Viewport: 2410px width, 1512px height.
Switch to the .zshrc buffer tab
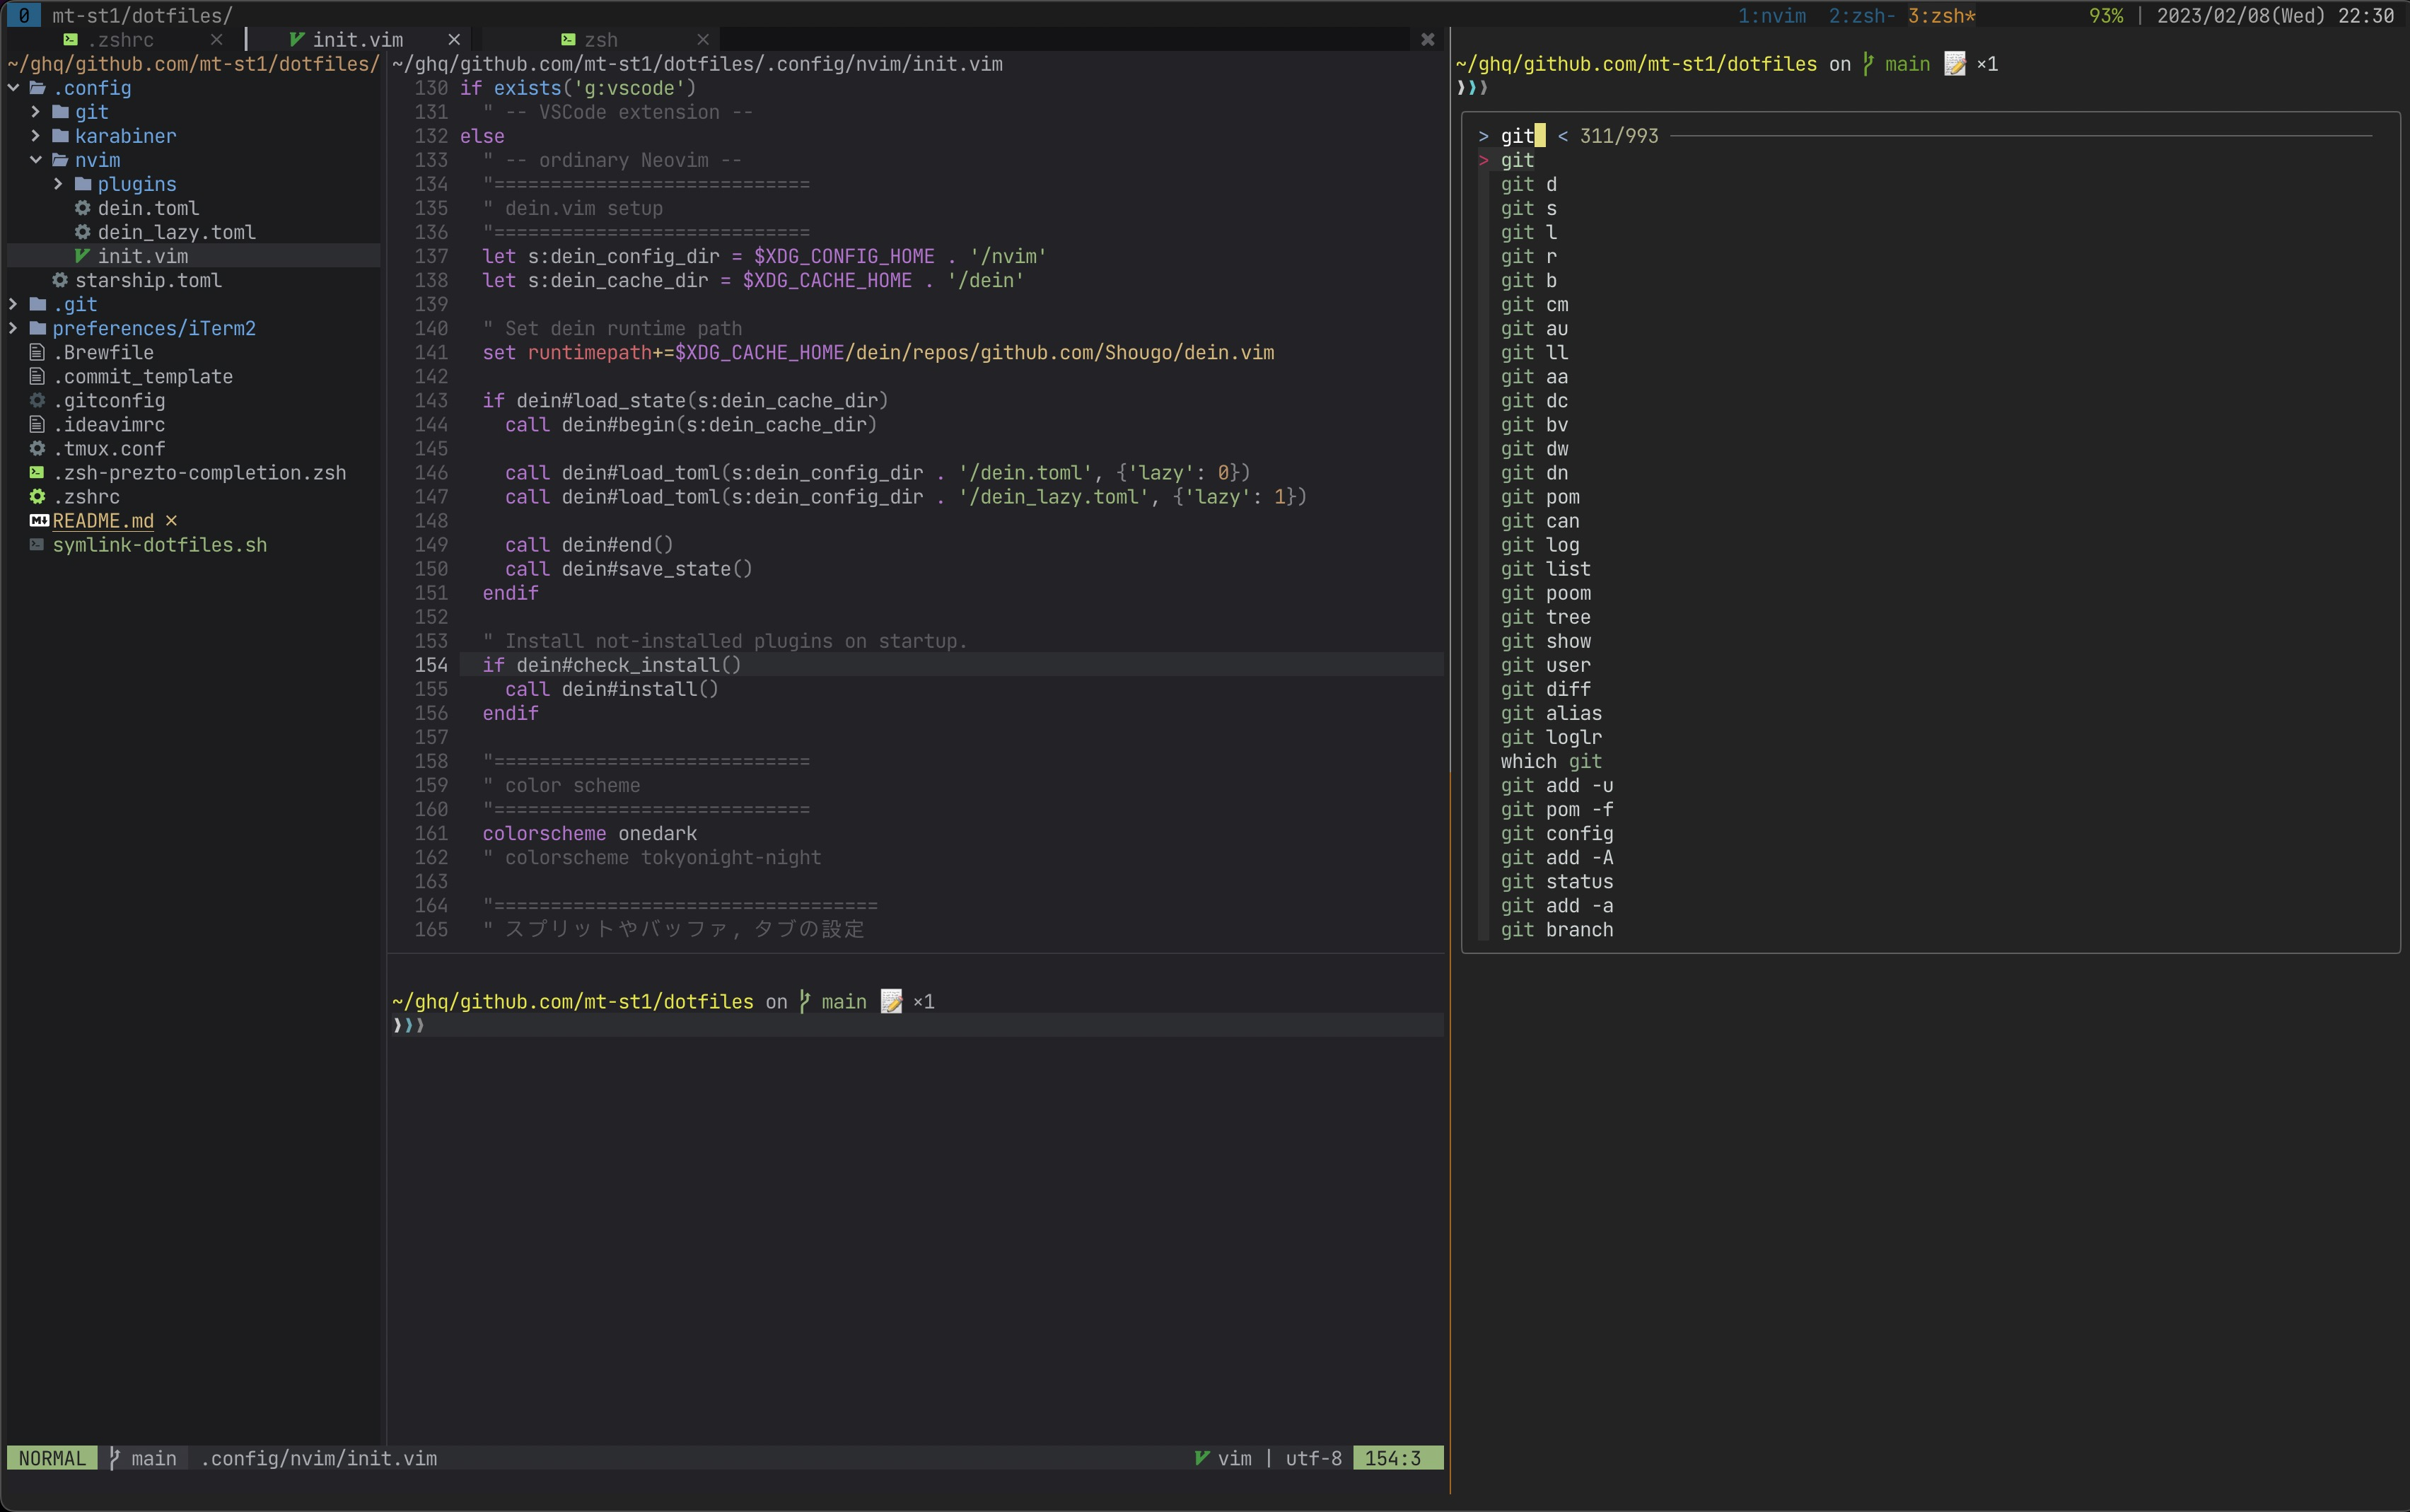click(120, 40)
